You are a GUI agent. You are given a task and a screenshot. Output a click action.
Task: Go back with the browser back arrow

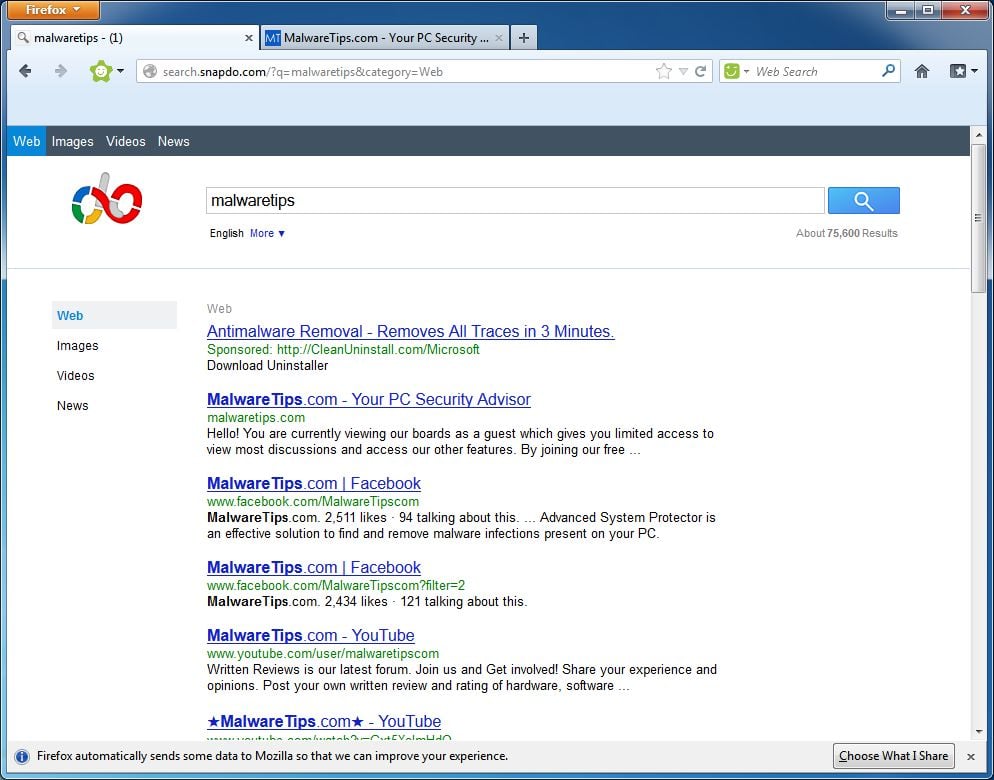25,71
